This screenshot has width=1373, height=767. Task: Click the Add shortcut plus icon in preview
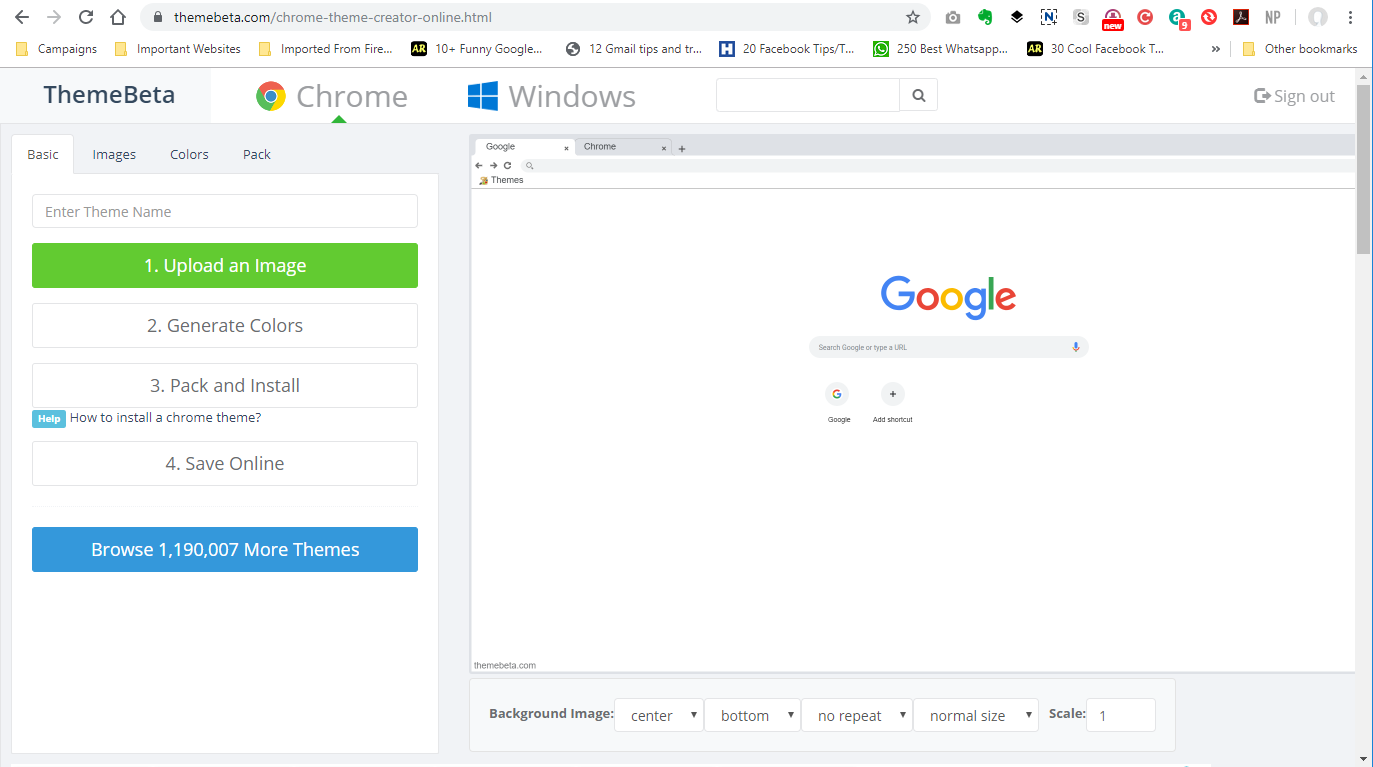click(x=893, y=394)
